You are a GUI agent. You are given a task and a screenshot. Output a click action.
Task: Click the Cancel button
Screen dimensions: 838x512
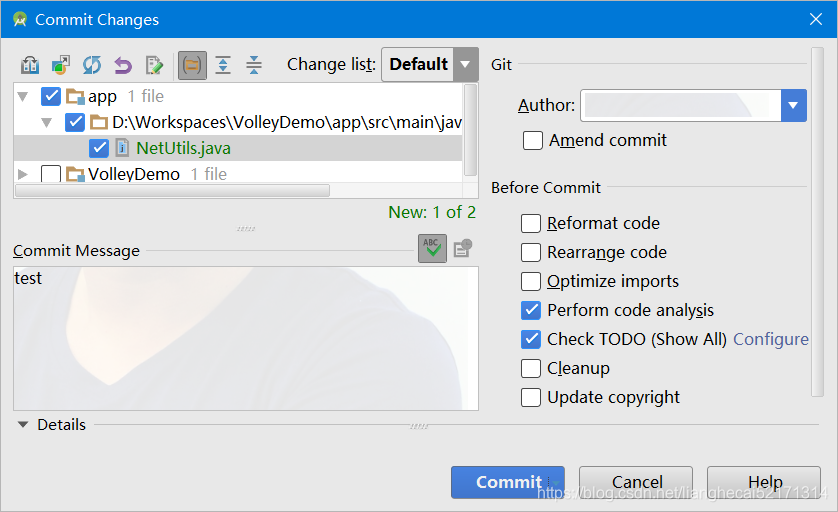[x=636, y=483]
